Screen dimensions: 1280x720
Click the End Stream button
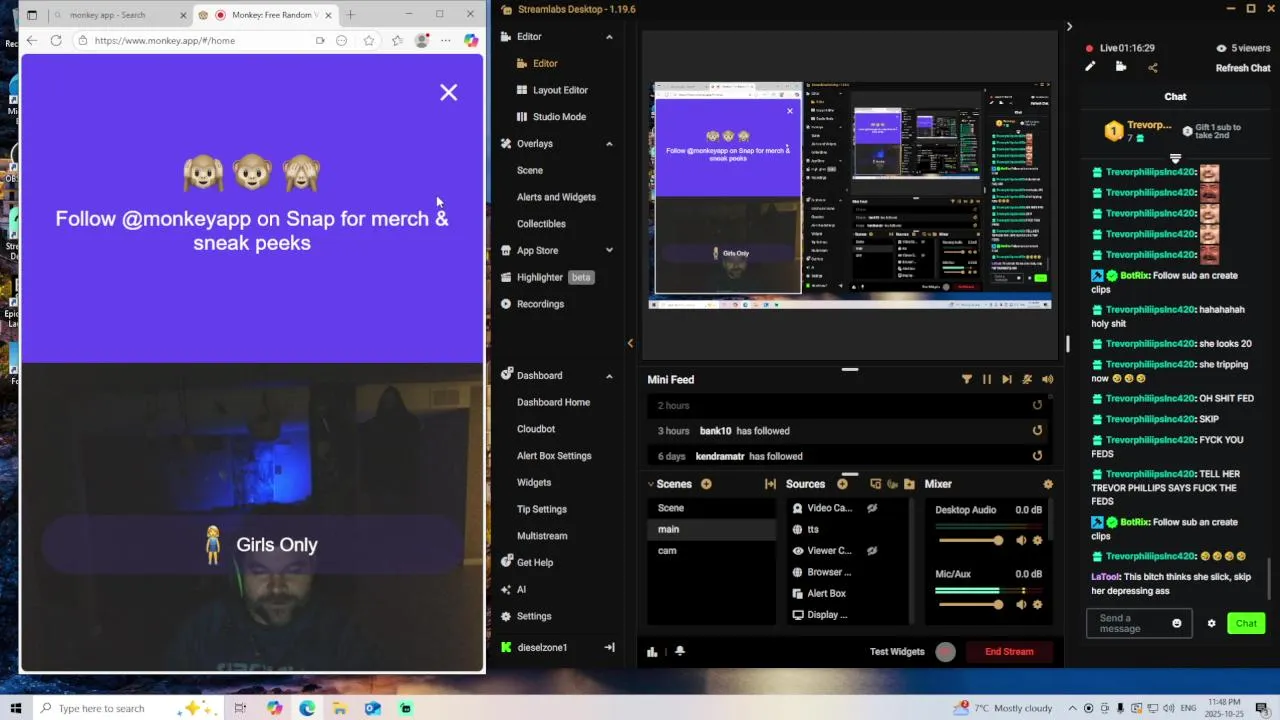click(1009, 652)
